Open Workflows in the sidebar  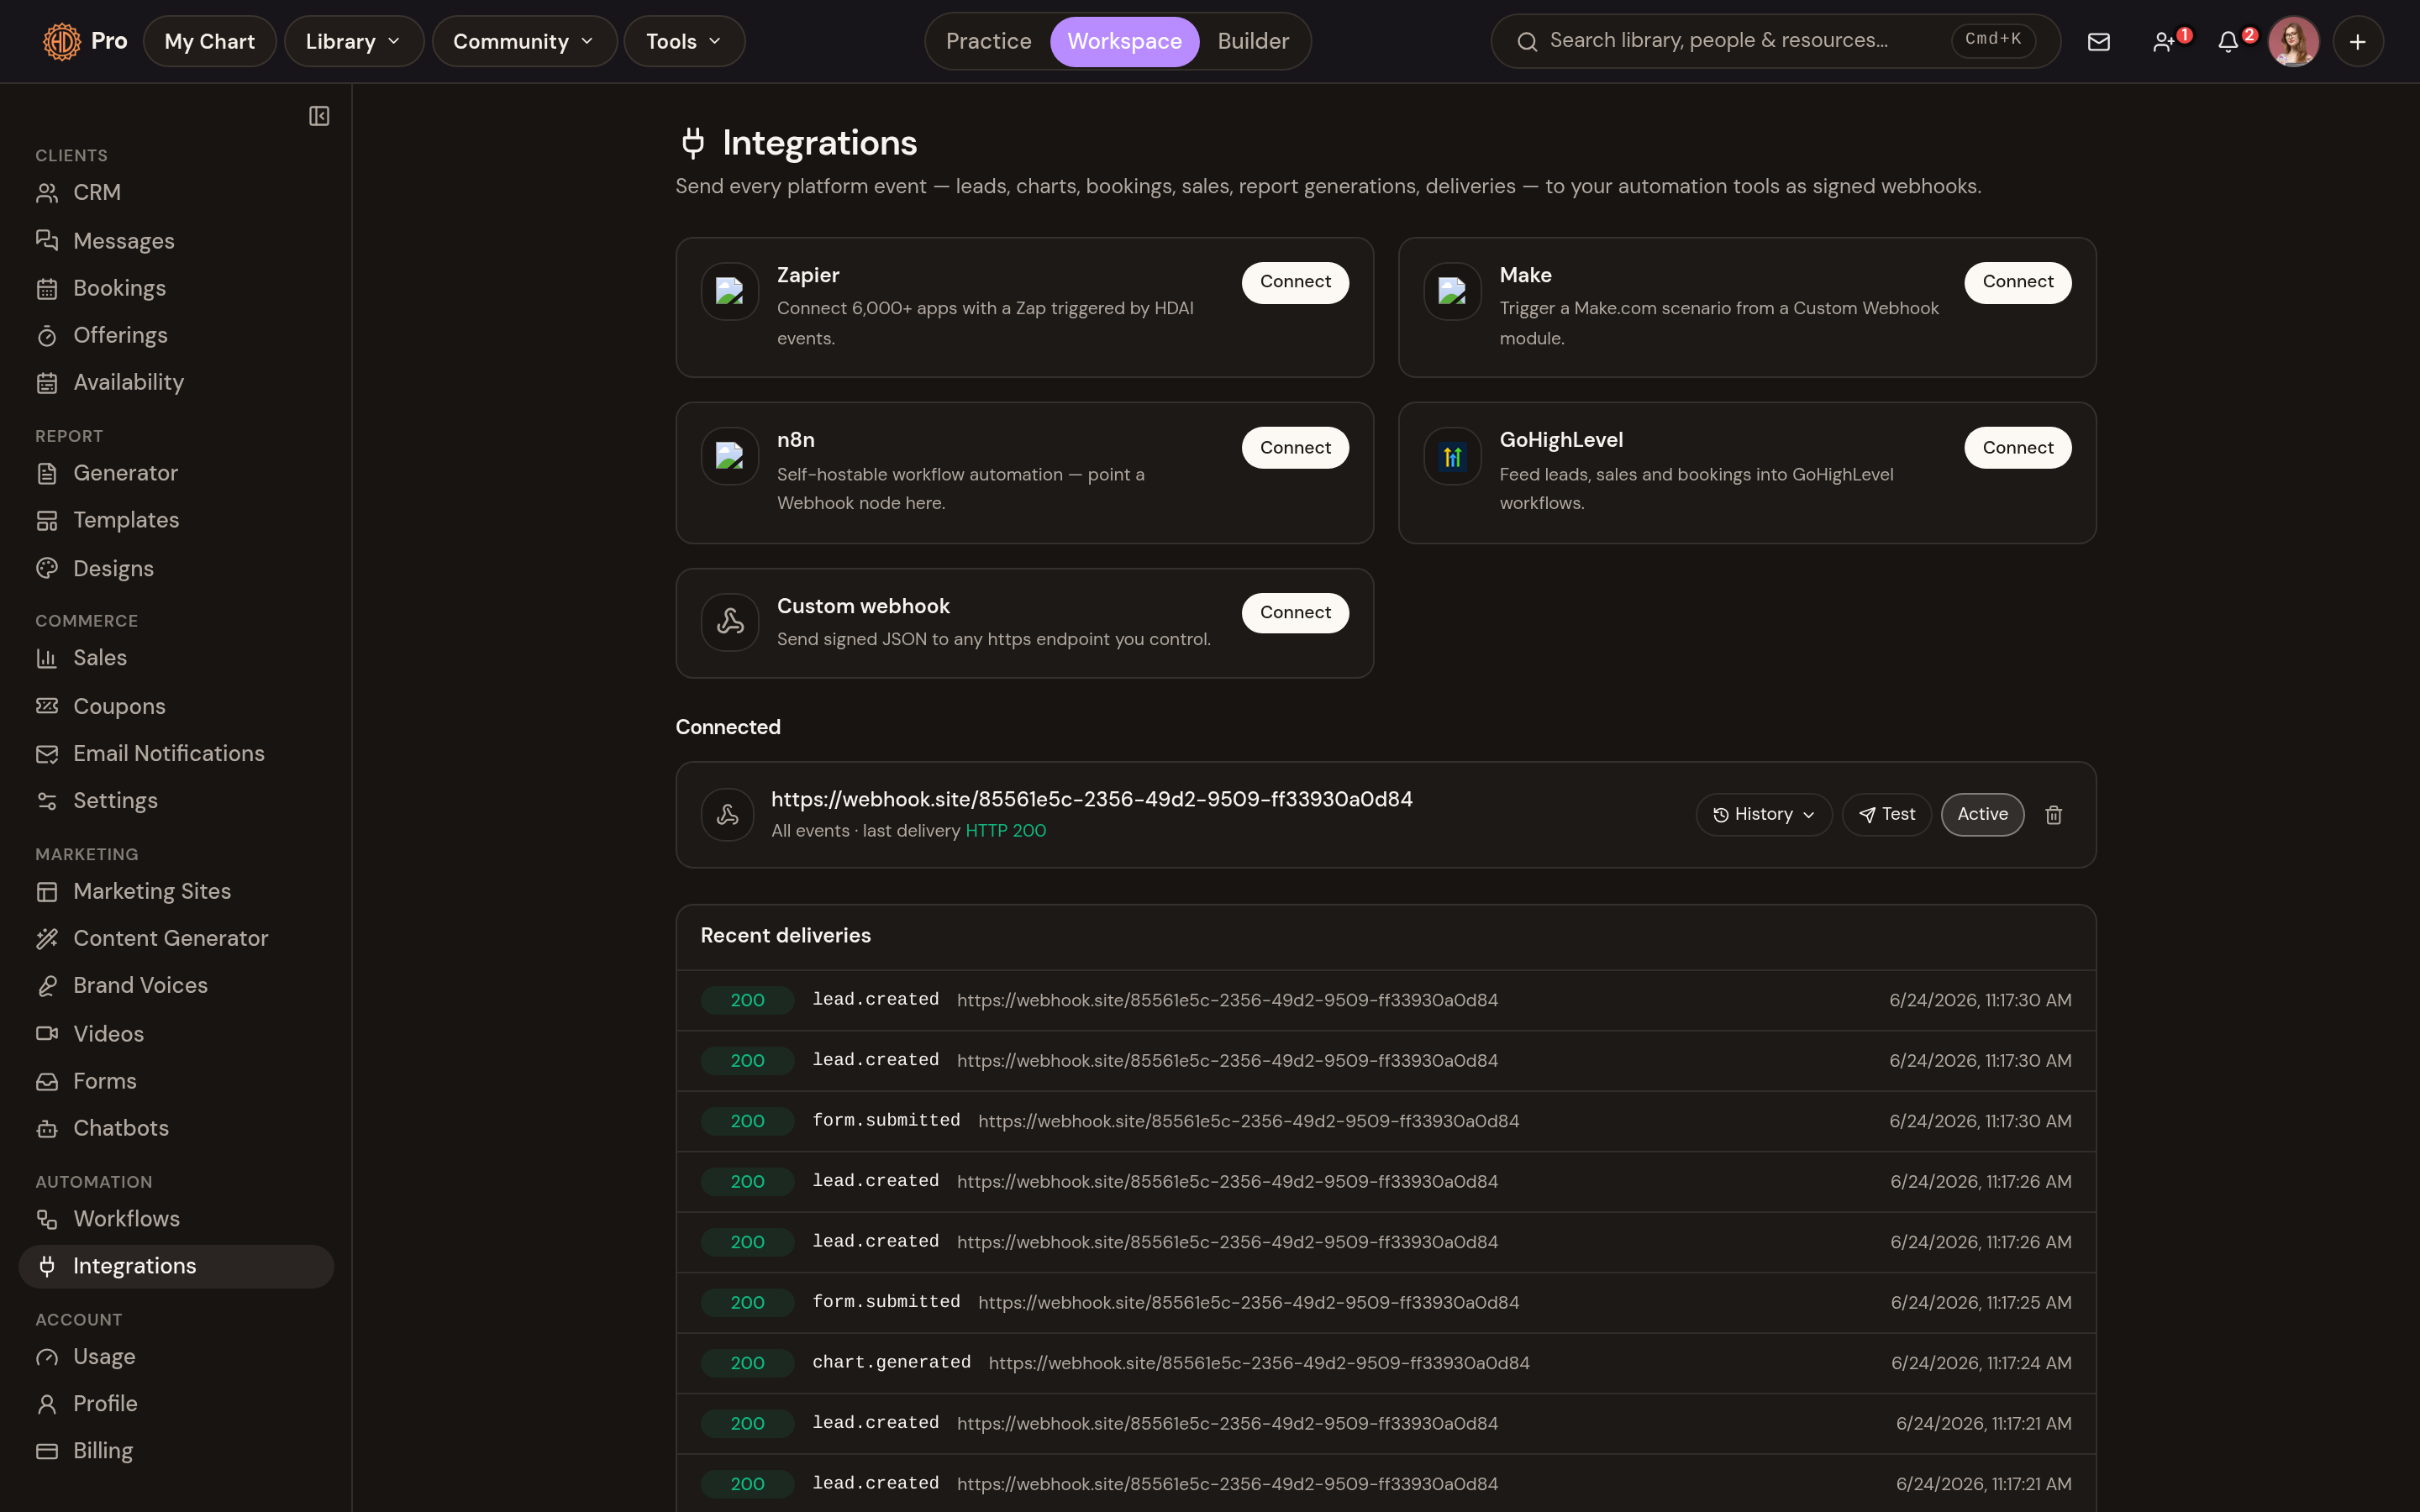pyautogui.click(x=176, y=1219)
